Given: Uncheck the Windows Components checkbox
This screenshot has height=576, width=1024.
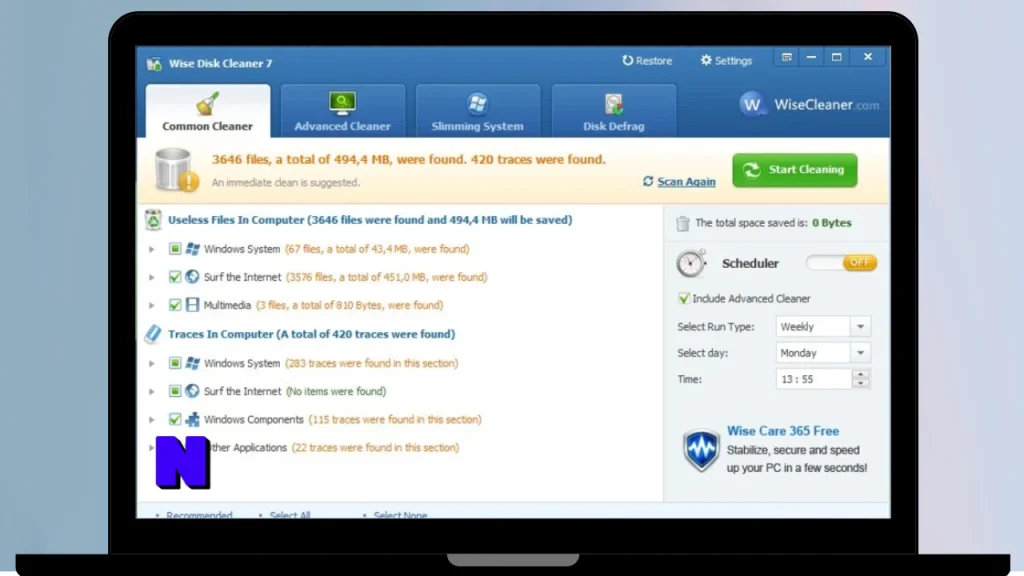Looking at the screenshot, I should (x=175, y=419).
